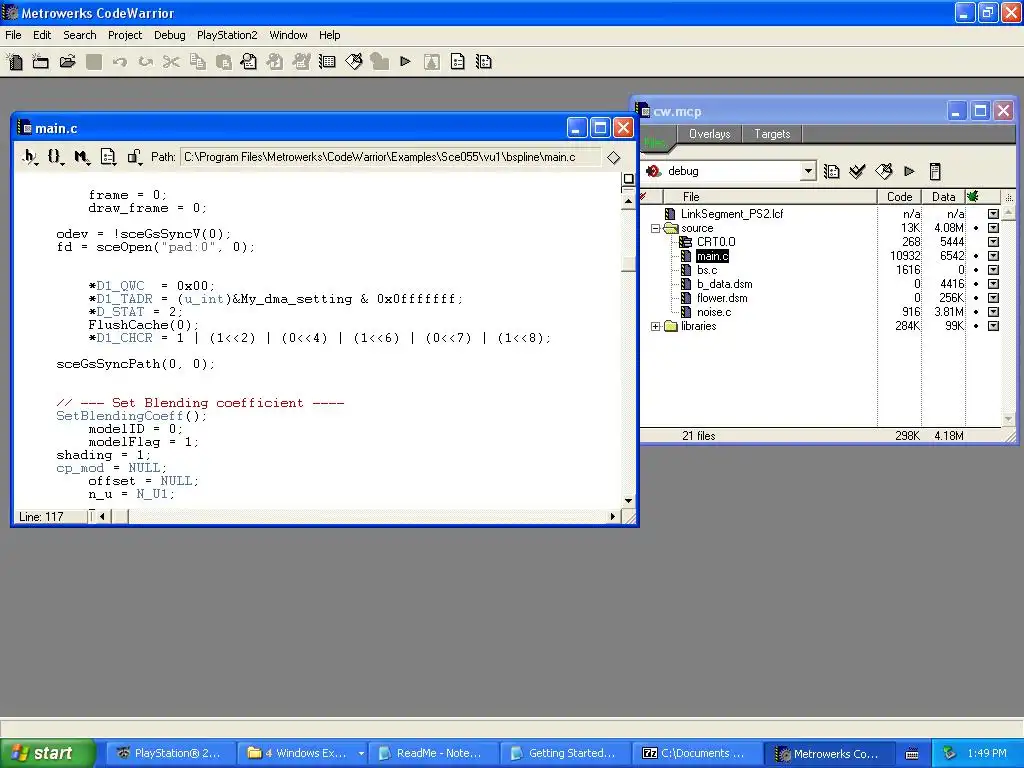This screenshot has height=768, width=1024.
Task: Switch to the Targets tab
Action: (772, 134)
